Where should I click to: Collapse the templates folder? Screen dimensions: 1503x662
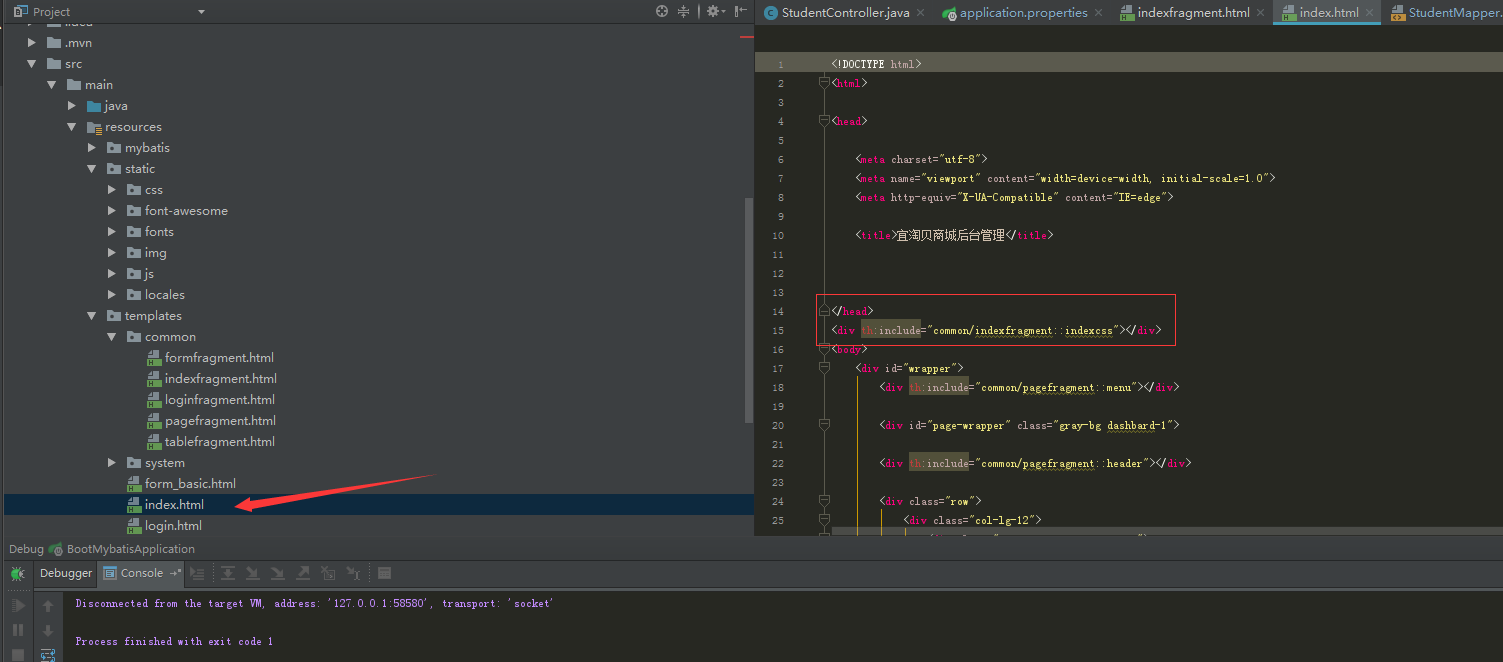coord(92,316)
